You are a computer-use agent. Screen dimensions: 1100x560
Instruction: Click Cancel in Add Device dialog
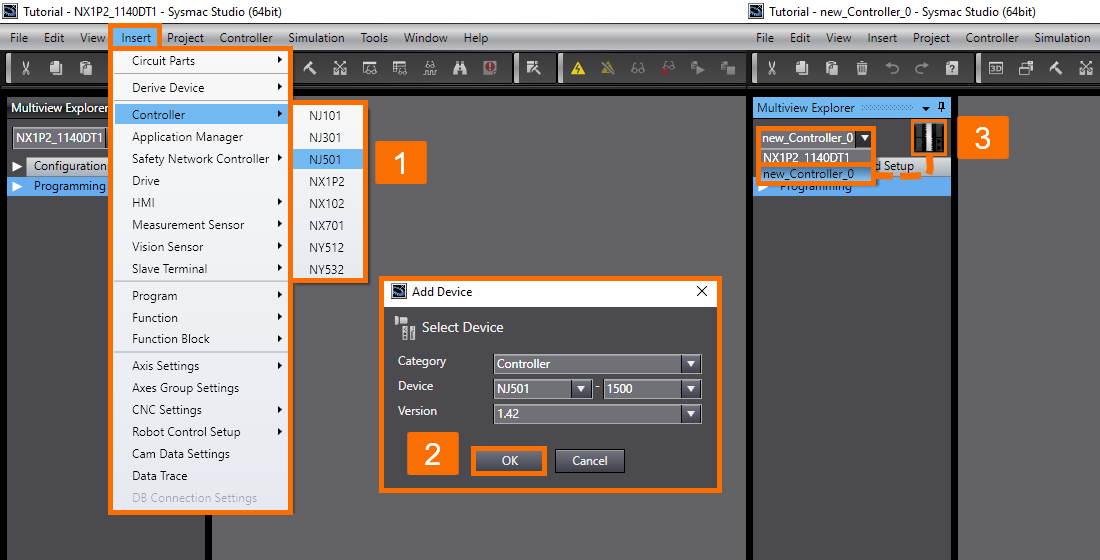coord(589,461)
